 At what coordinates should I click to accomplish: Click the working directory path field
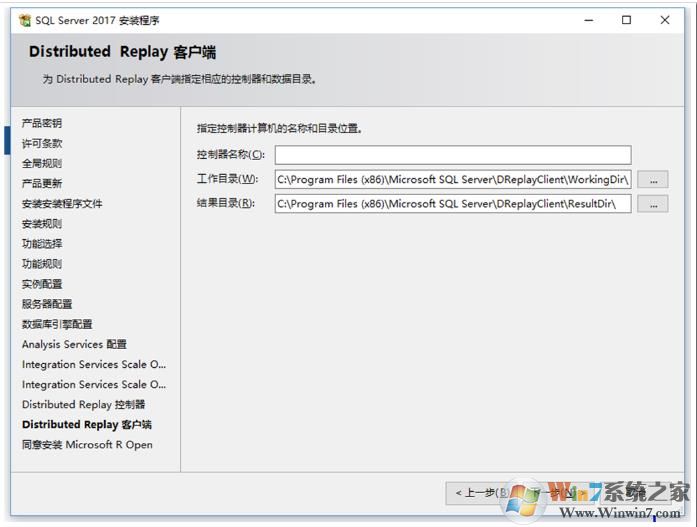coord(453,180)
